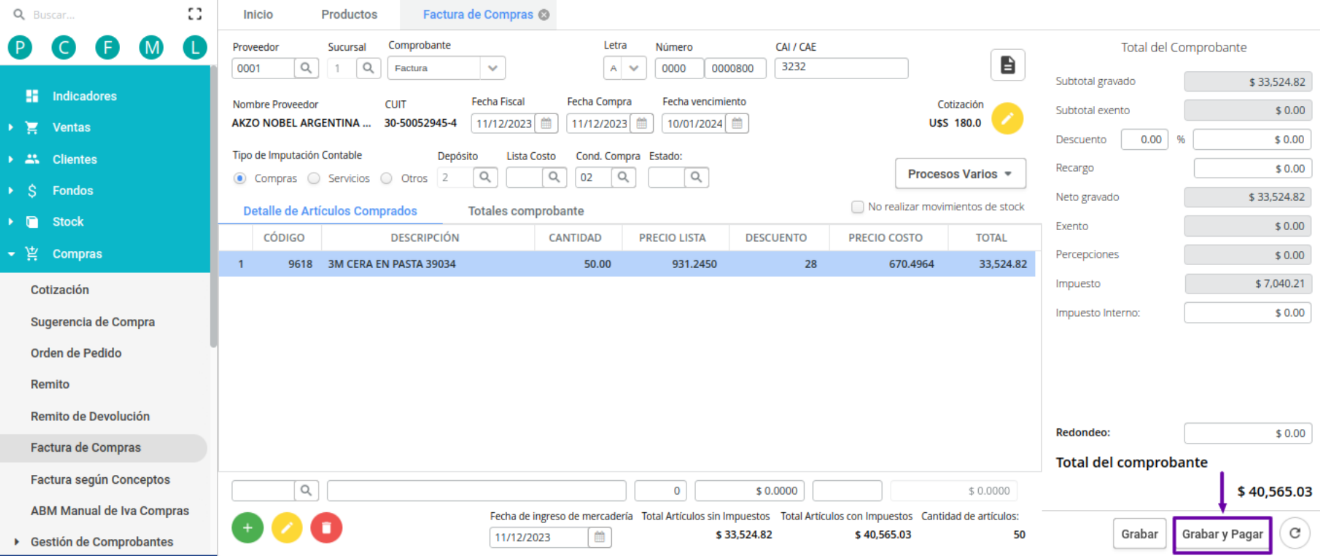Click the CAI / CAE input field
Viewport: 1320px width, 560px height.
[x=841, y=68]
